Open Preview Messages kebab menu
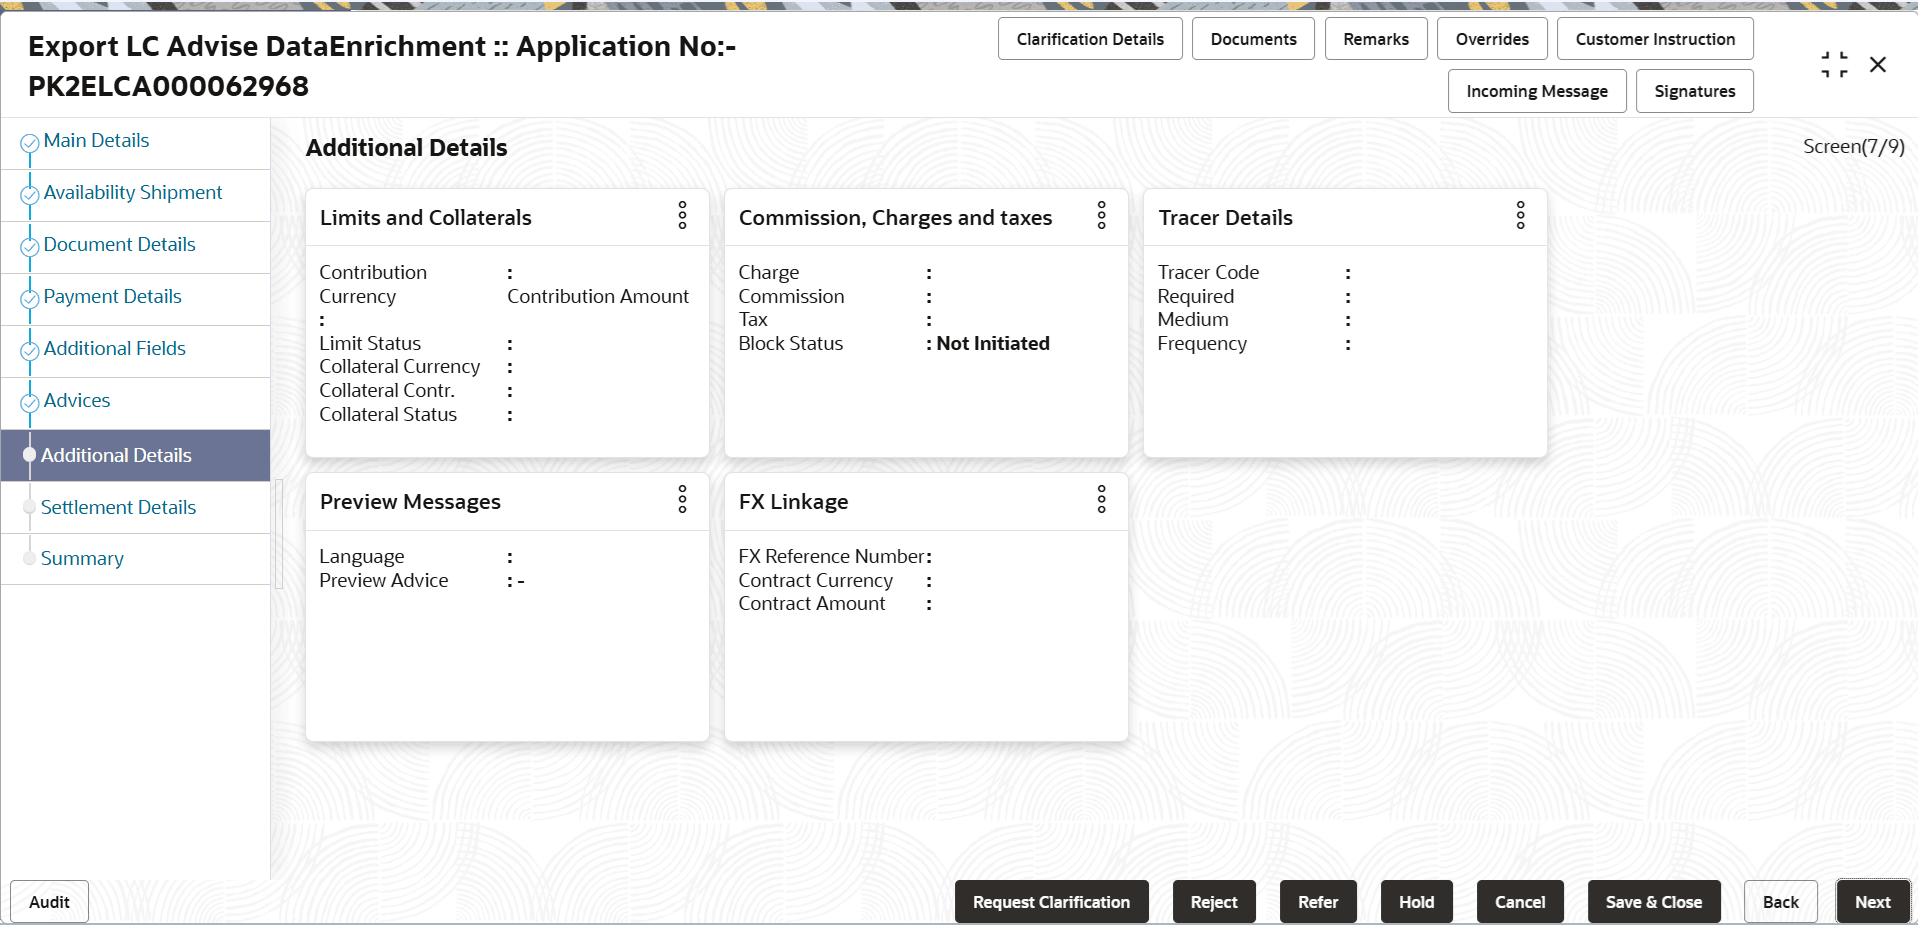 tap(683, 499)
